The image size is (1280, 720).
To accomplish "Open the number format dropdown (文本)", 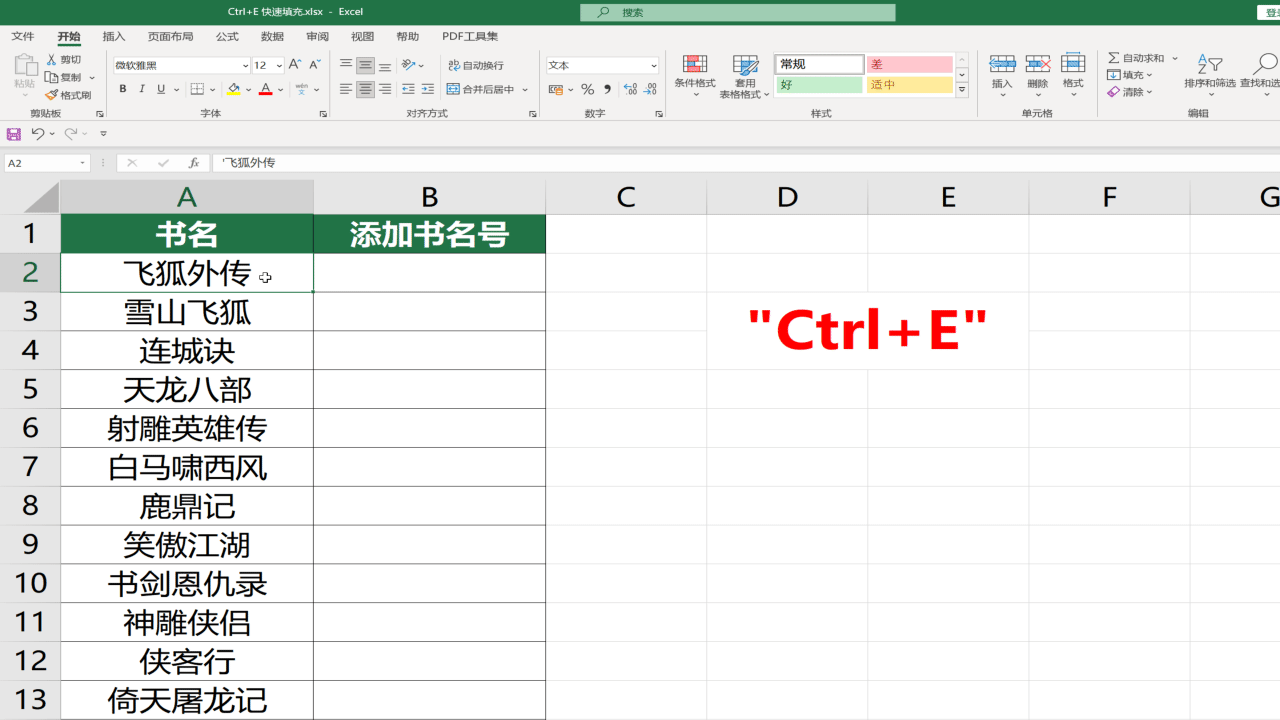I will coord(654,65).
